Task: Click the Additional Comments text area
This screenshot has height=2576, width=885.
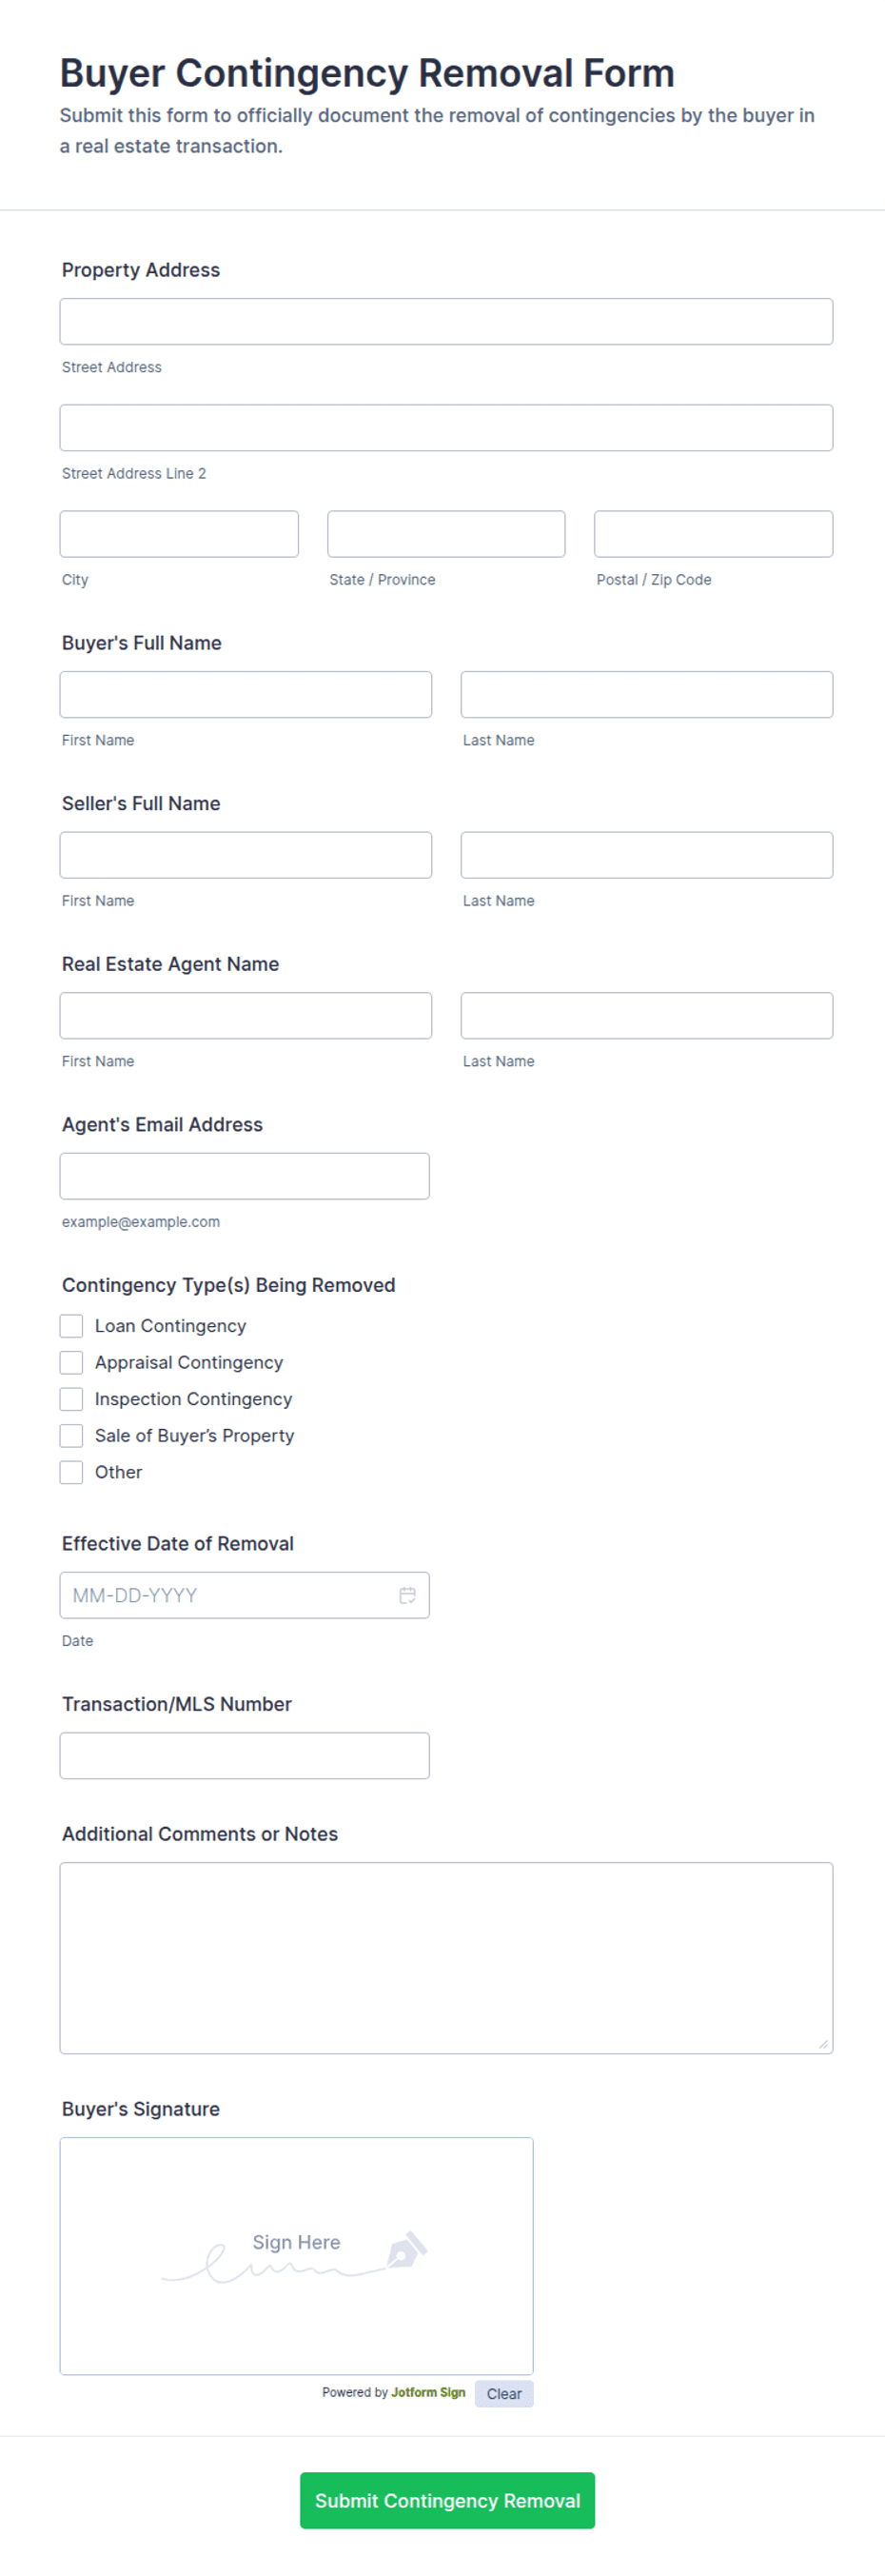Action: click(x=446, y=1957)
